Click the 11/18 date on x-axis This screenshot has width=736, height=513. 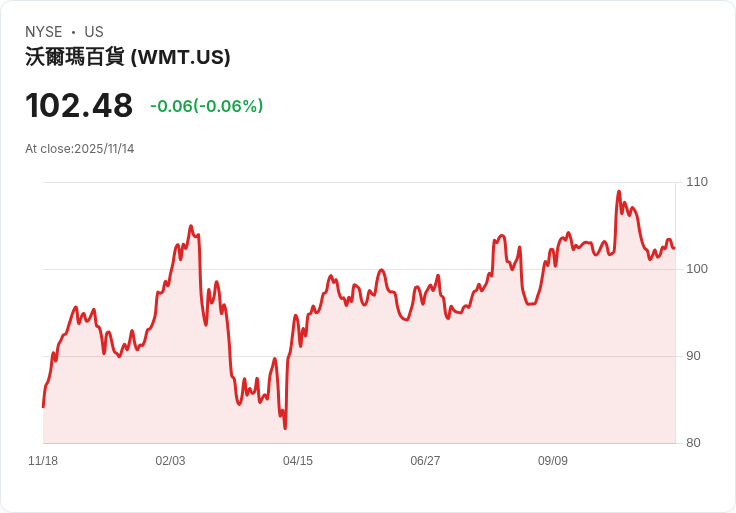pyautogui.click(x=43, y=461)
